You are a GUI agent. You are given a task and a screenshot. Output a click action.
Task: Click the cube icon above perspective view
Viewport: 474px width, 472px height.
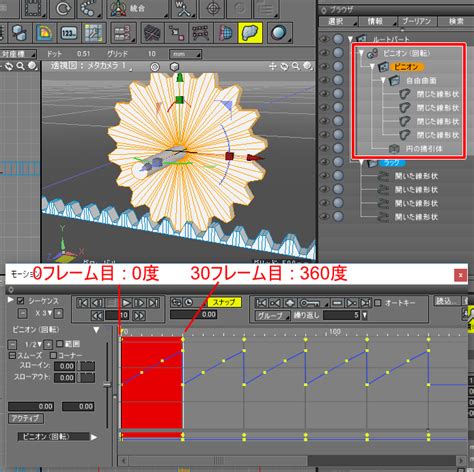pyautogui.click(x=174, y=67)
